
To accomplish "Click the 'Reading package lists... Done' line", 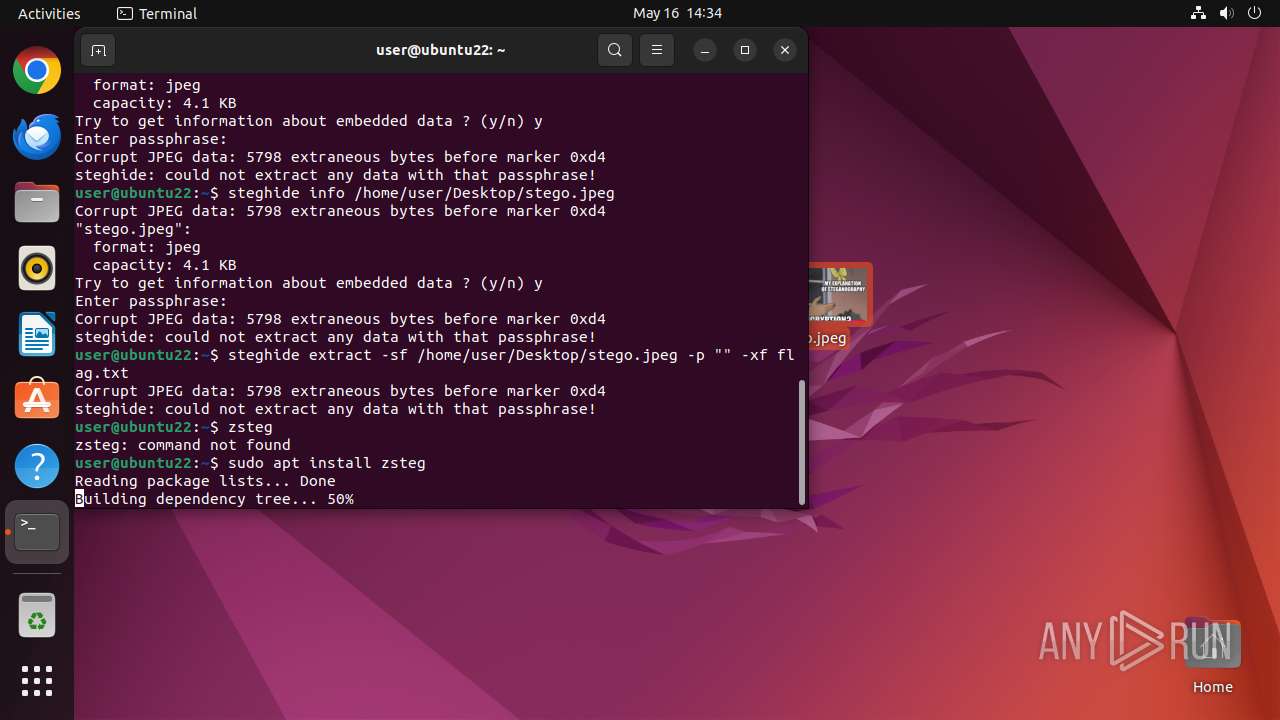I will 205,481.
